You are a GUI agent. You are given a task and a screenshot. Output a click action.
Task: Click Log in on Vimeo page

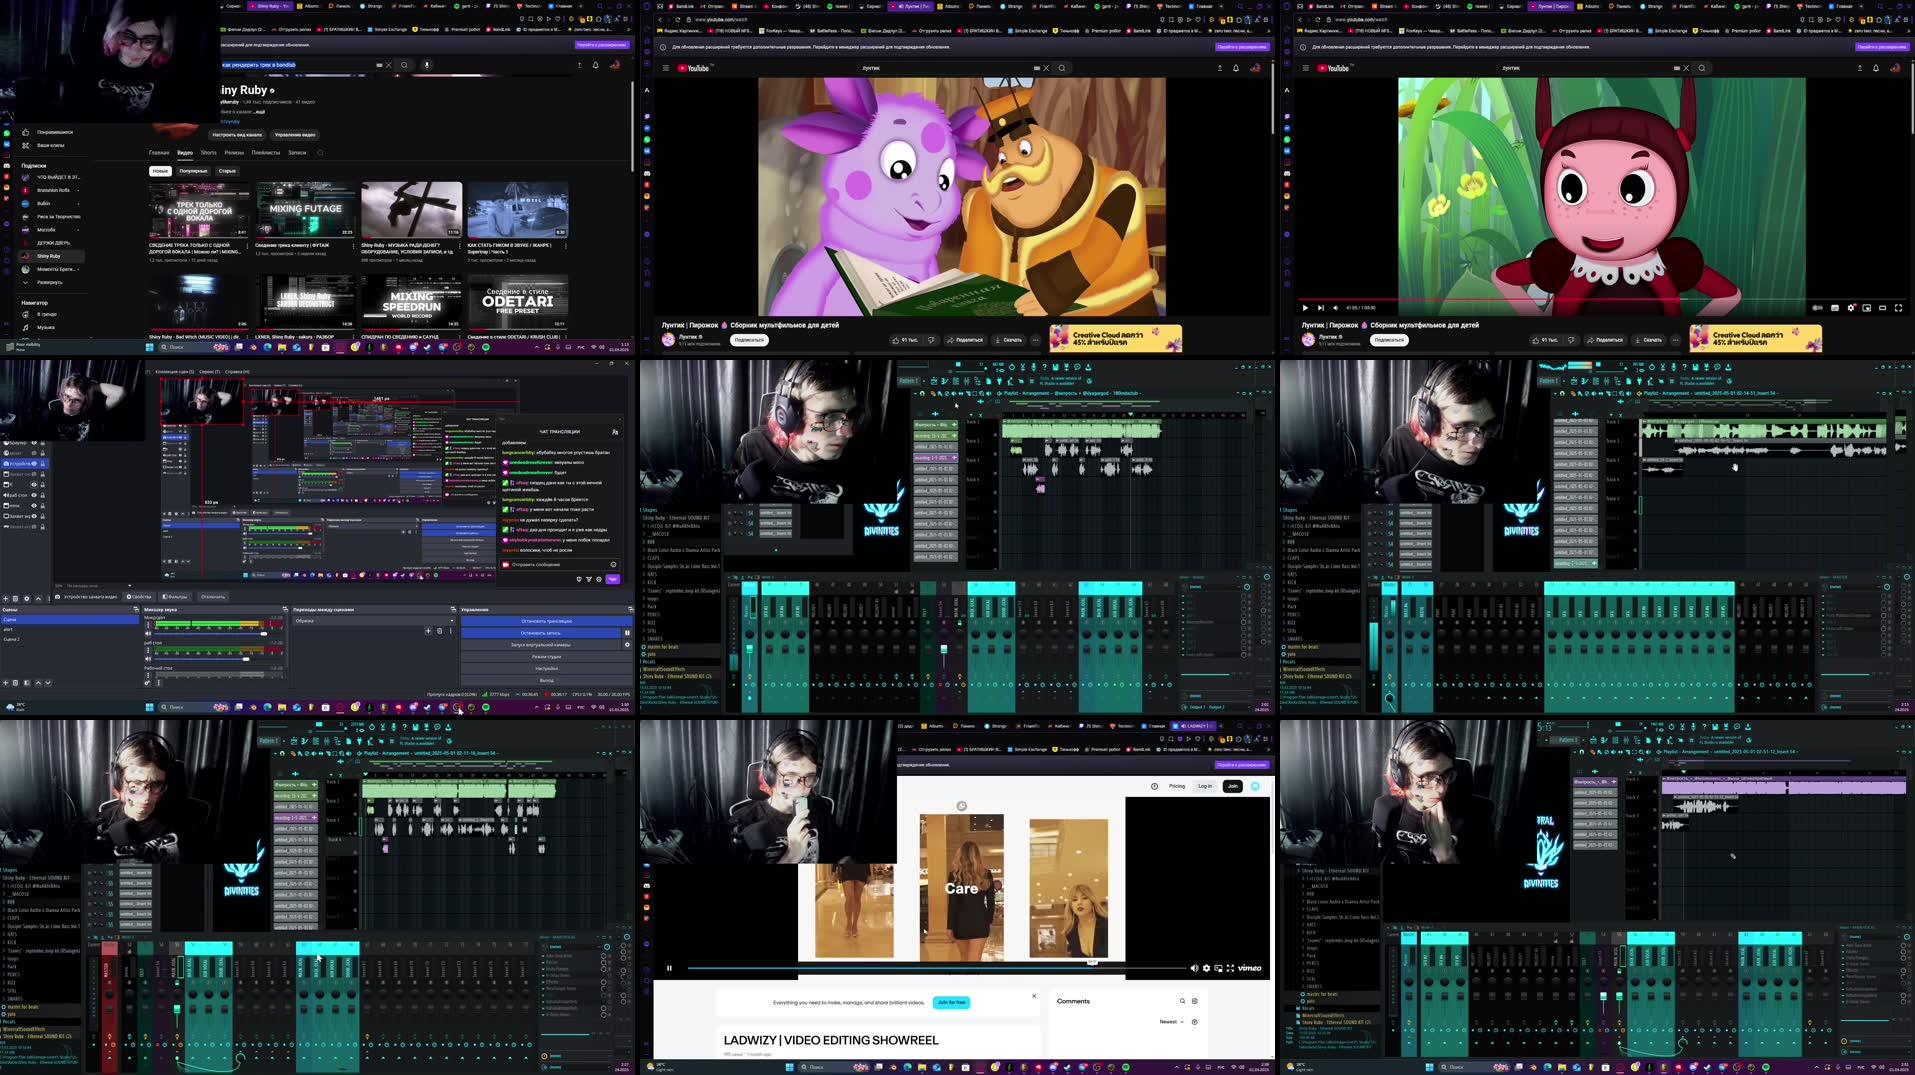[x=1205, y=786]
